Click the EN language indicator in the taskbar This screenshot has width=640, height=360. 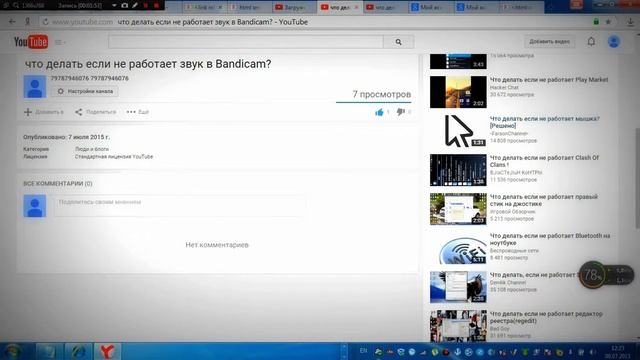coord(363,351)
